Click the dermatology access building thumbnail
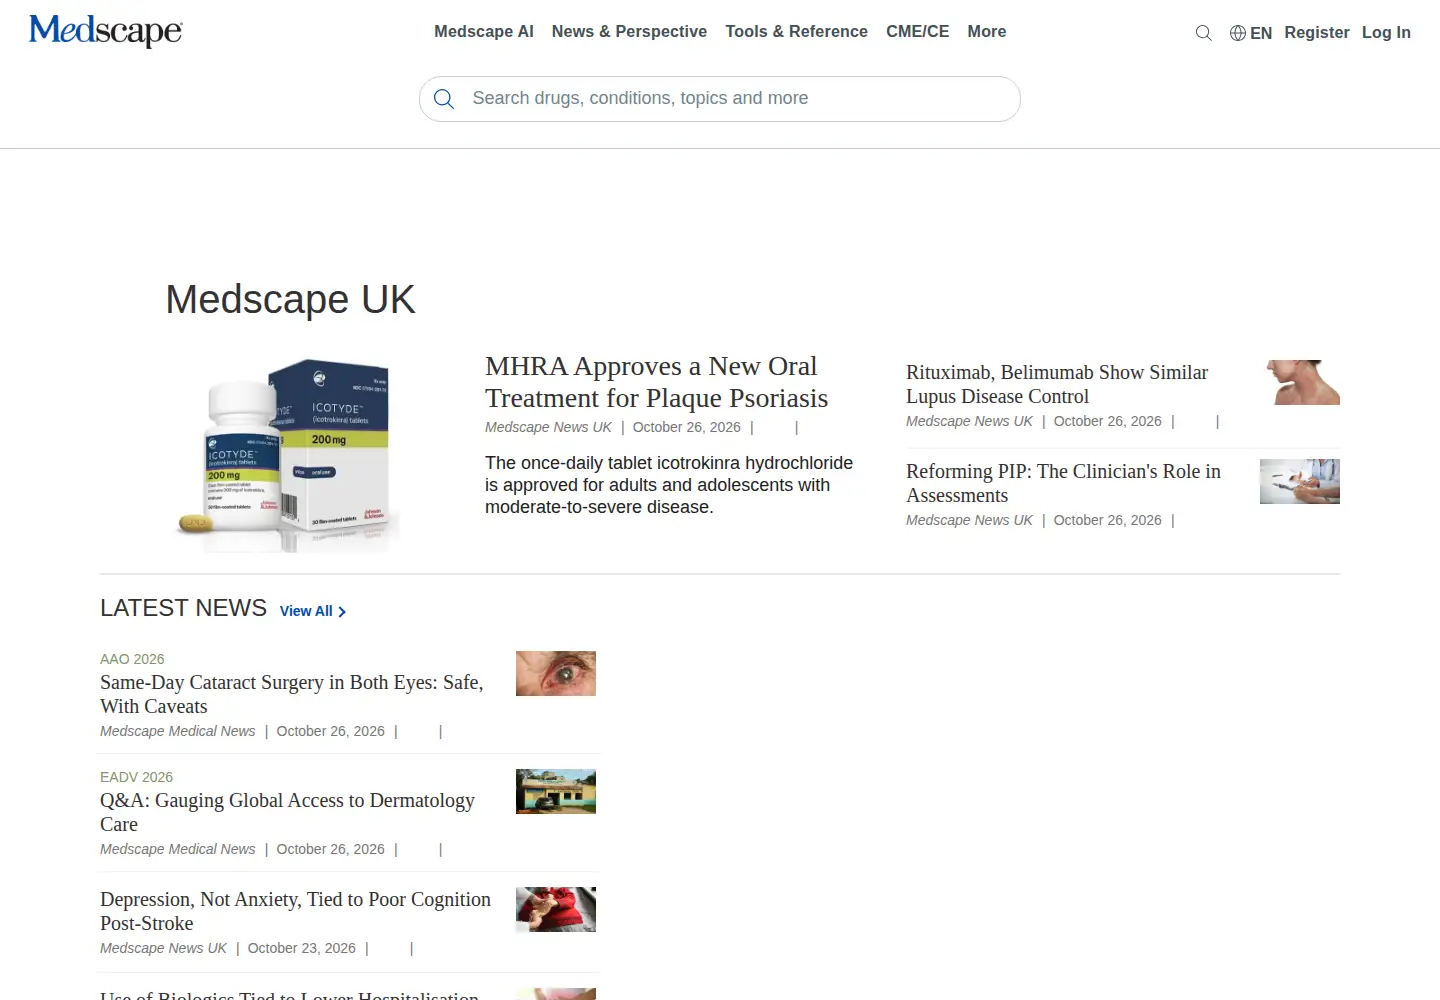Screen dimensions: 1440x1000 click(x=556, y=791)
